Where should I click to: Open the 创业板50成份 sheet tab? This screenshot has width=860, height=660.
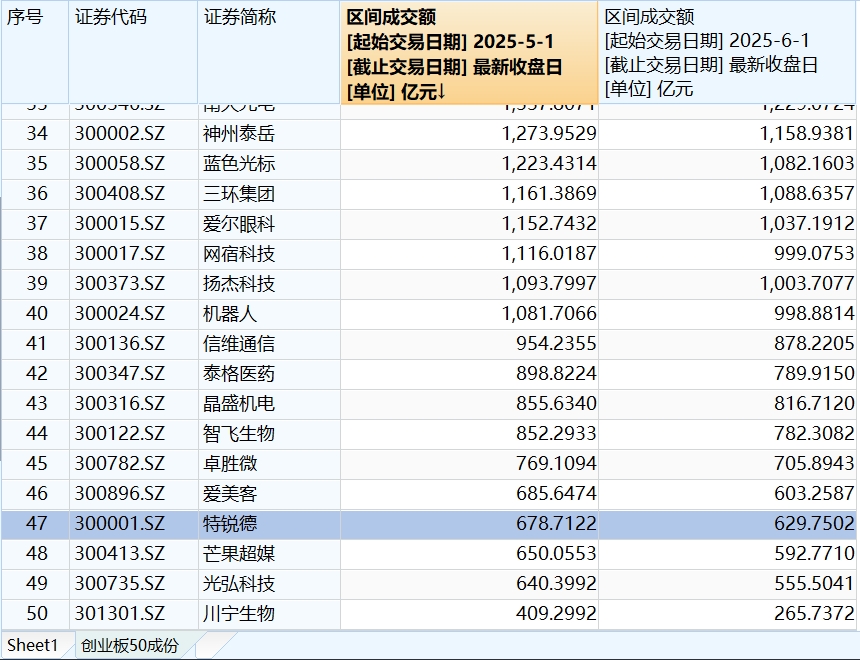(x=130, y=645)
